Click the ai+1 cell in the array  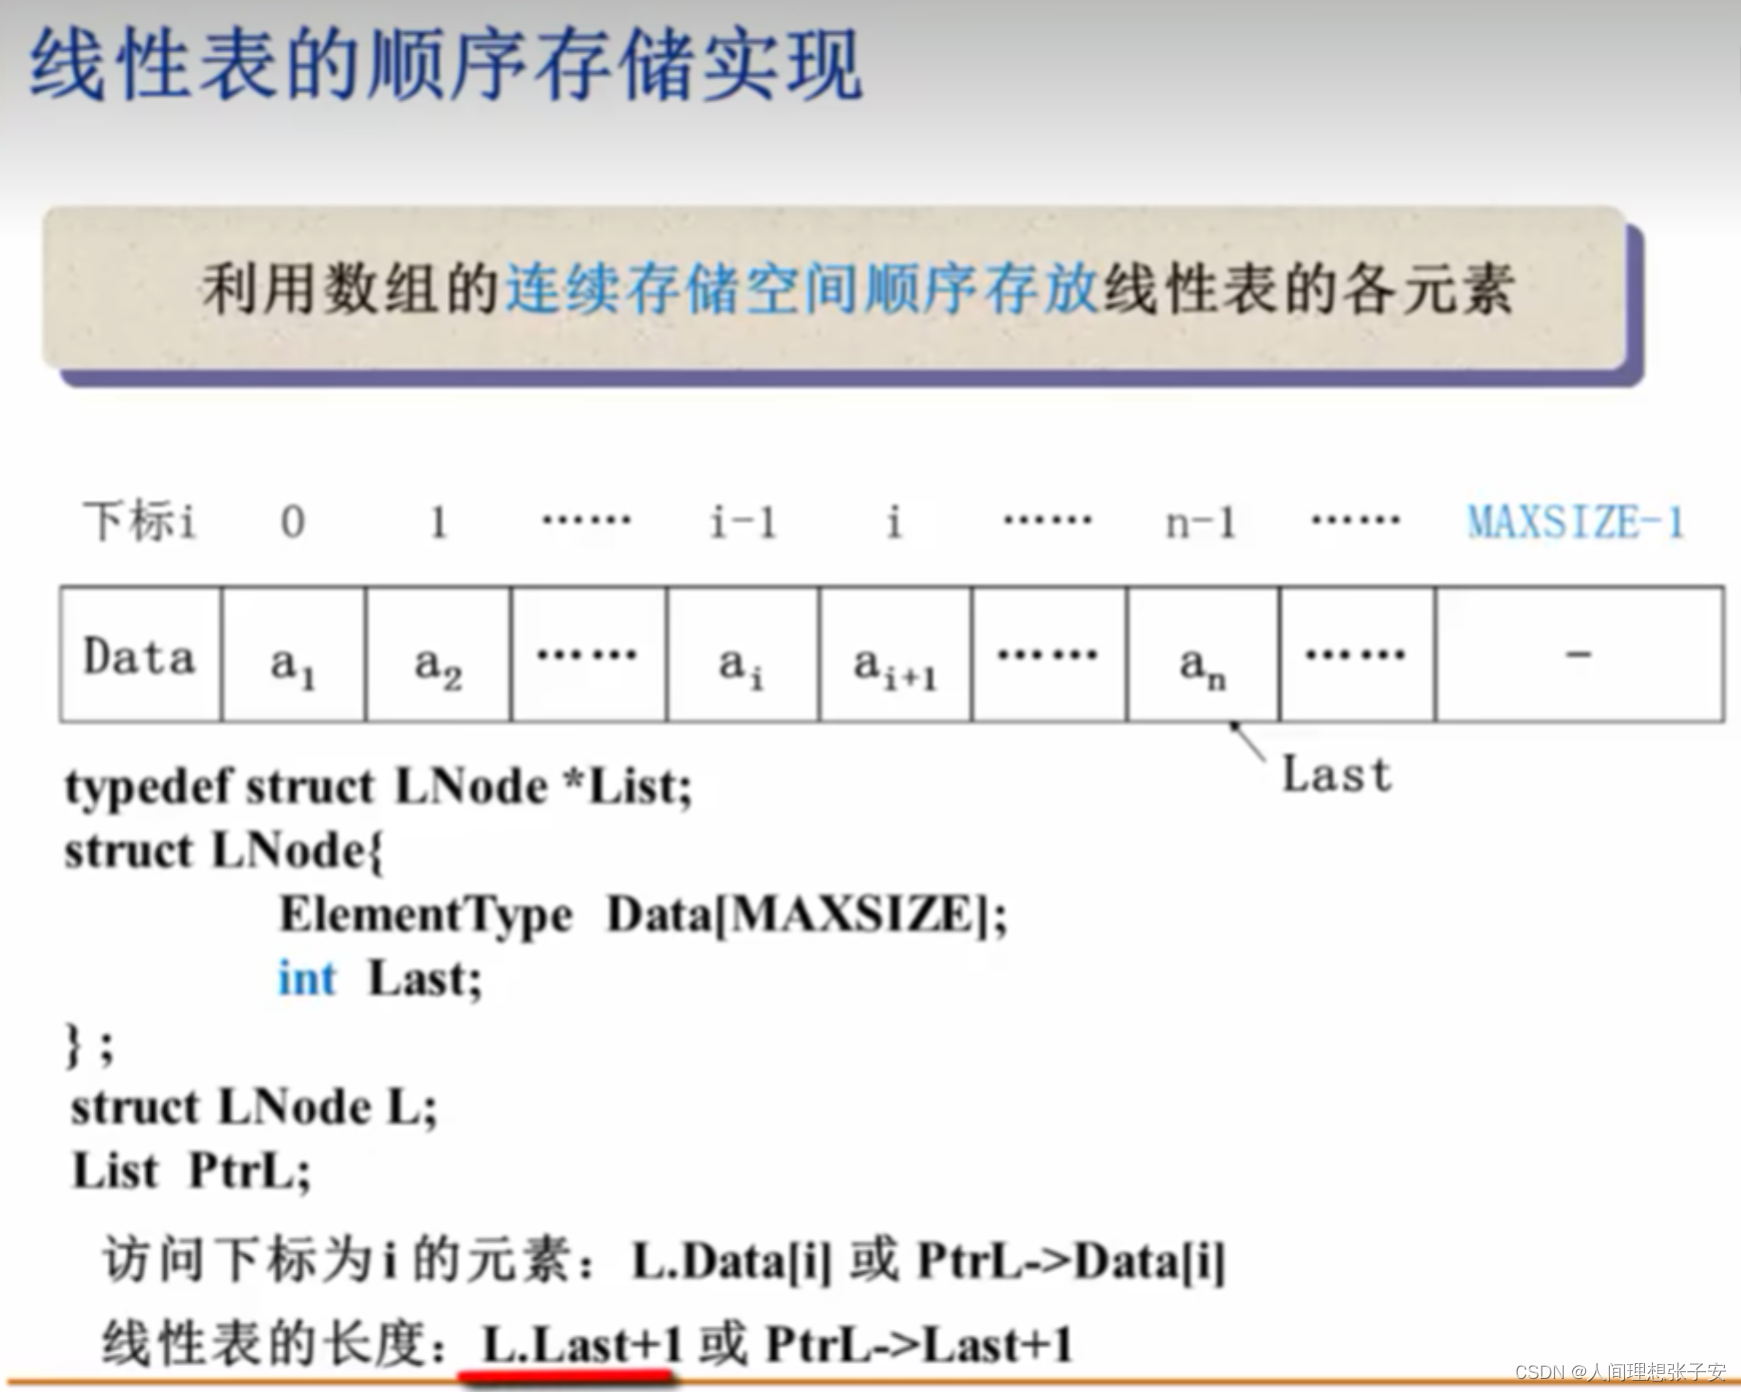(895, 655)
